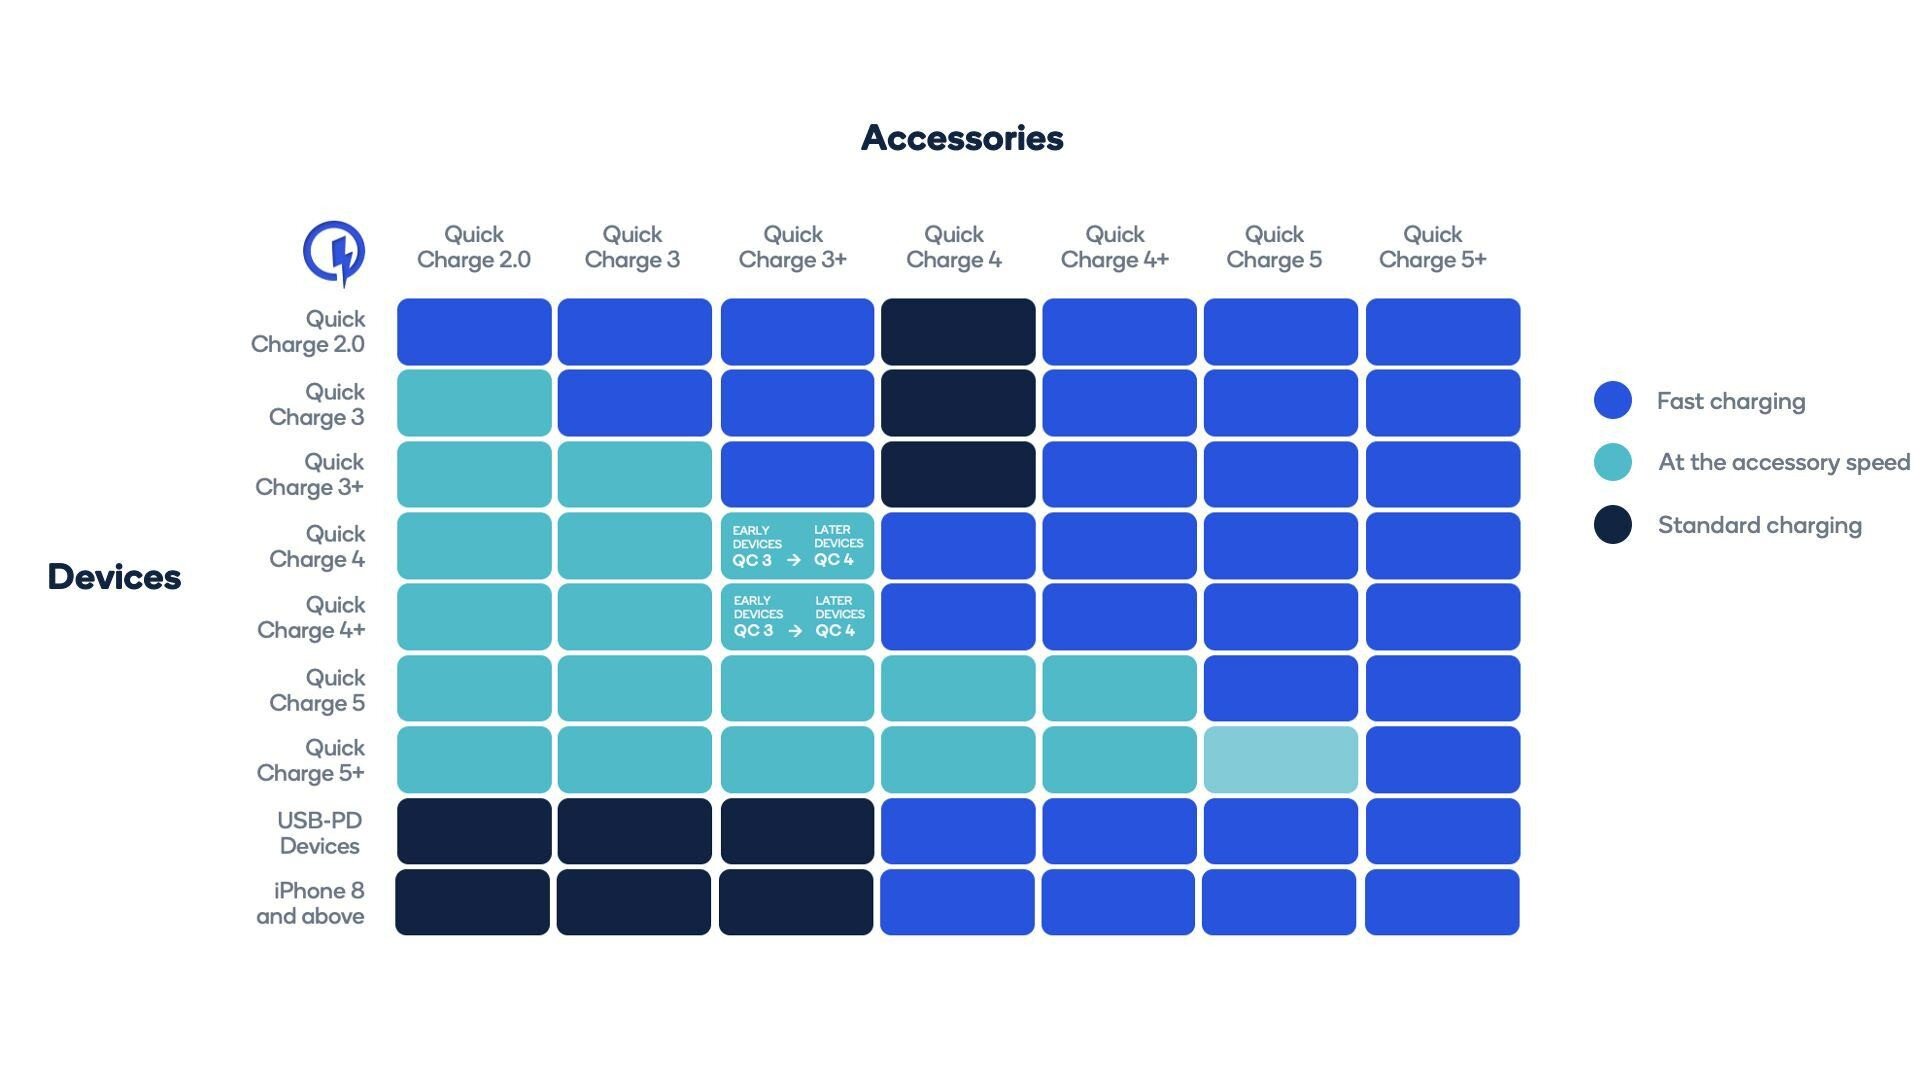Click the Quick Charge 3+ device row label
The image size is (1932, 1080).
(x=309, y=474)
